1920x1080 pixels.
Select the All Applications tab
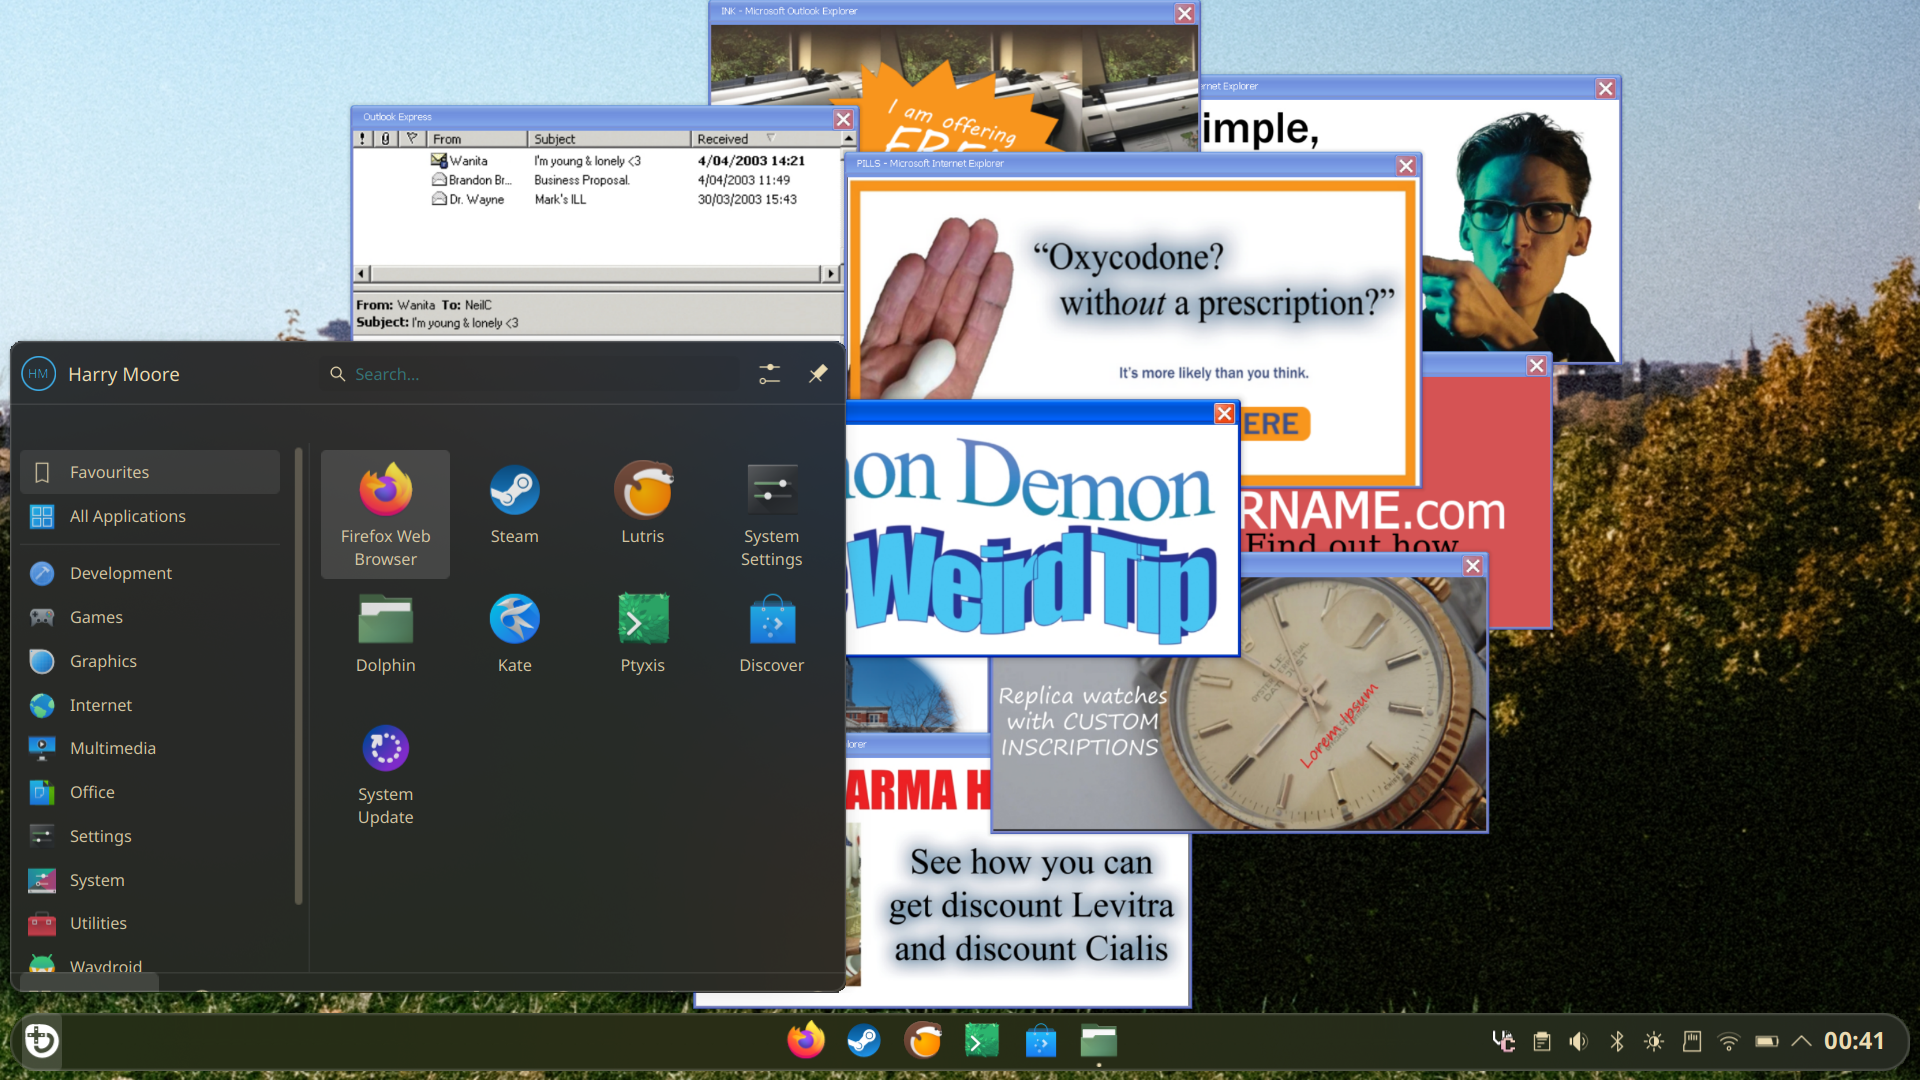tap(128, 516)
